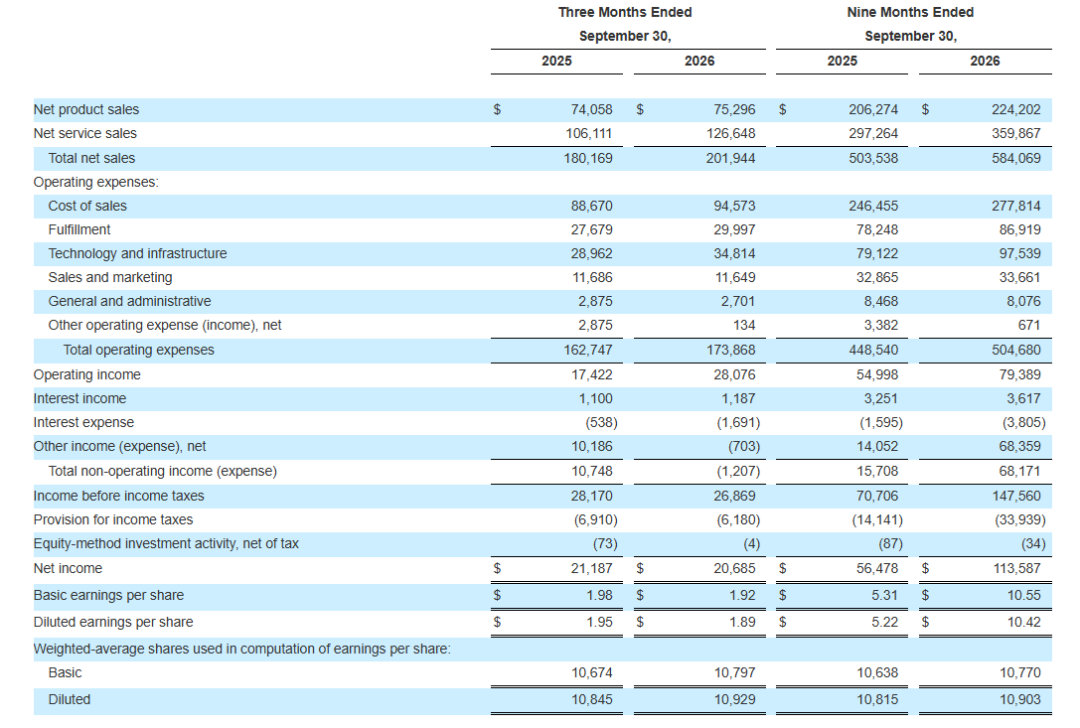Click the Net income value 113,587

pos(1017,568)
